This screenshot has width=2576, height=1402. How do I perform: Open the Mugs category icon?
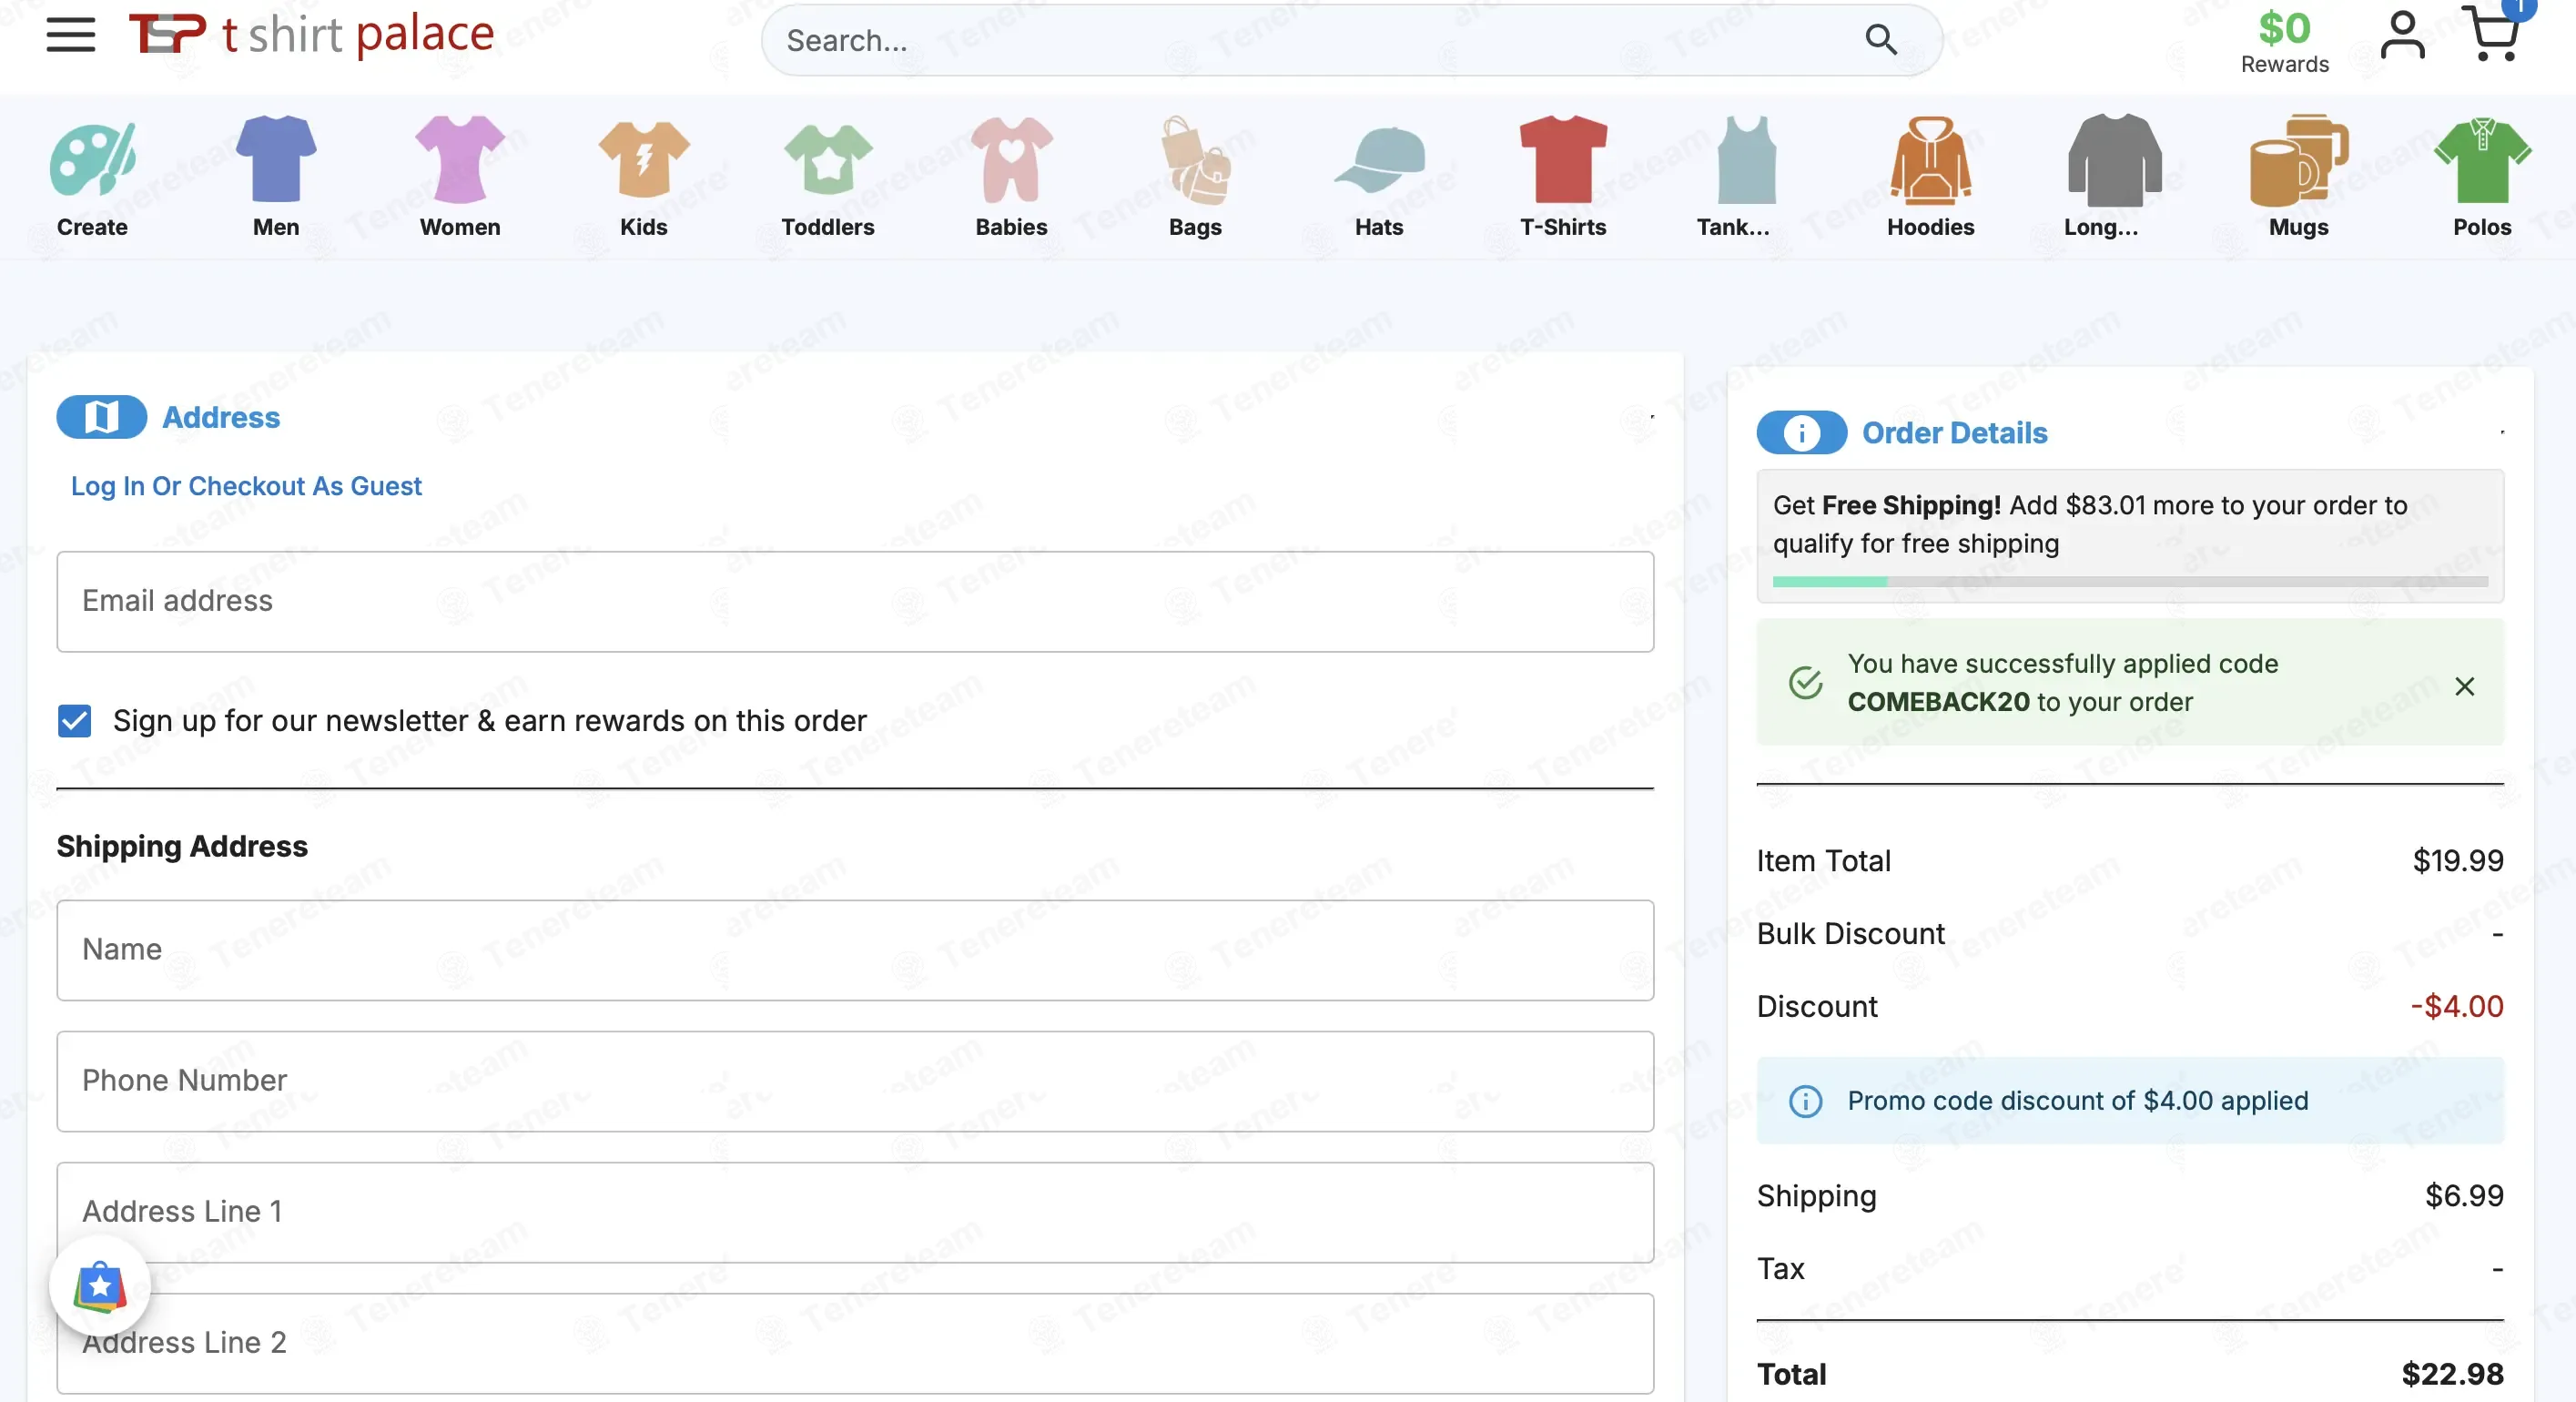pos(2298,160)
